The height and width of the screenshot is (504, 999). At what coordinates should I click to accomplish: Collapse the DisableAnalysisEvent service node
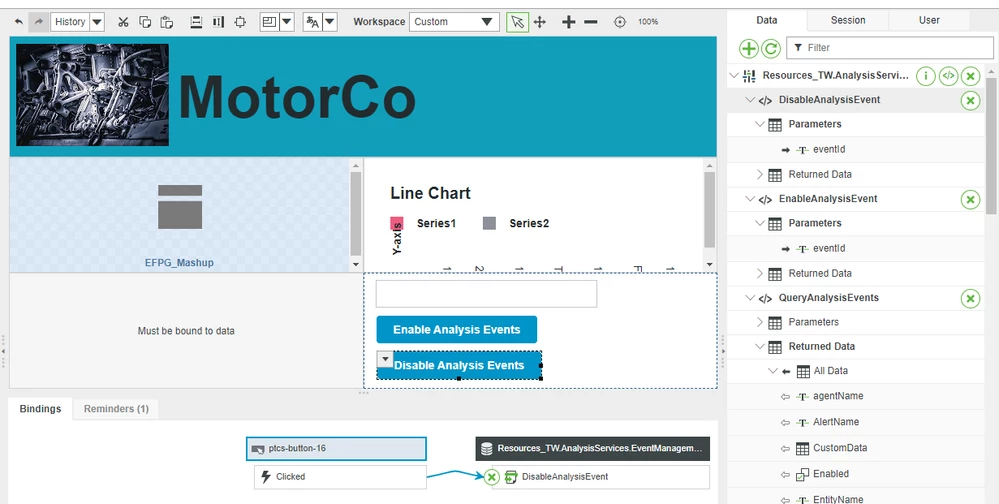pos(750,99)
